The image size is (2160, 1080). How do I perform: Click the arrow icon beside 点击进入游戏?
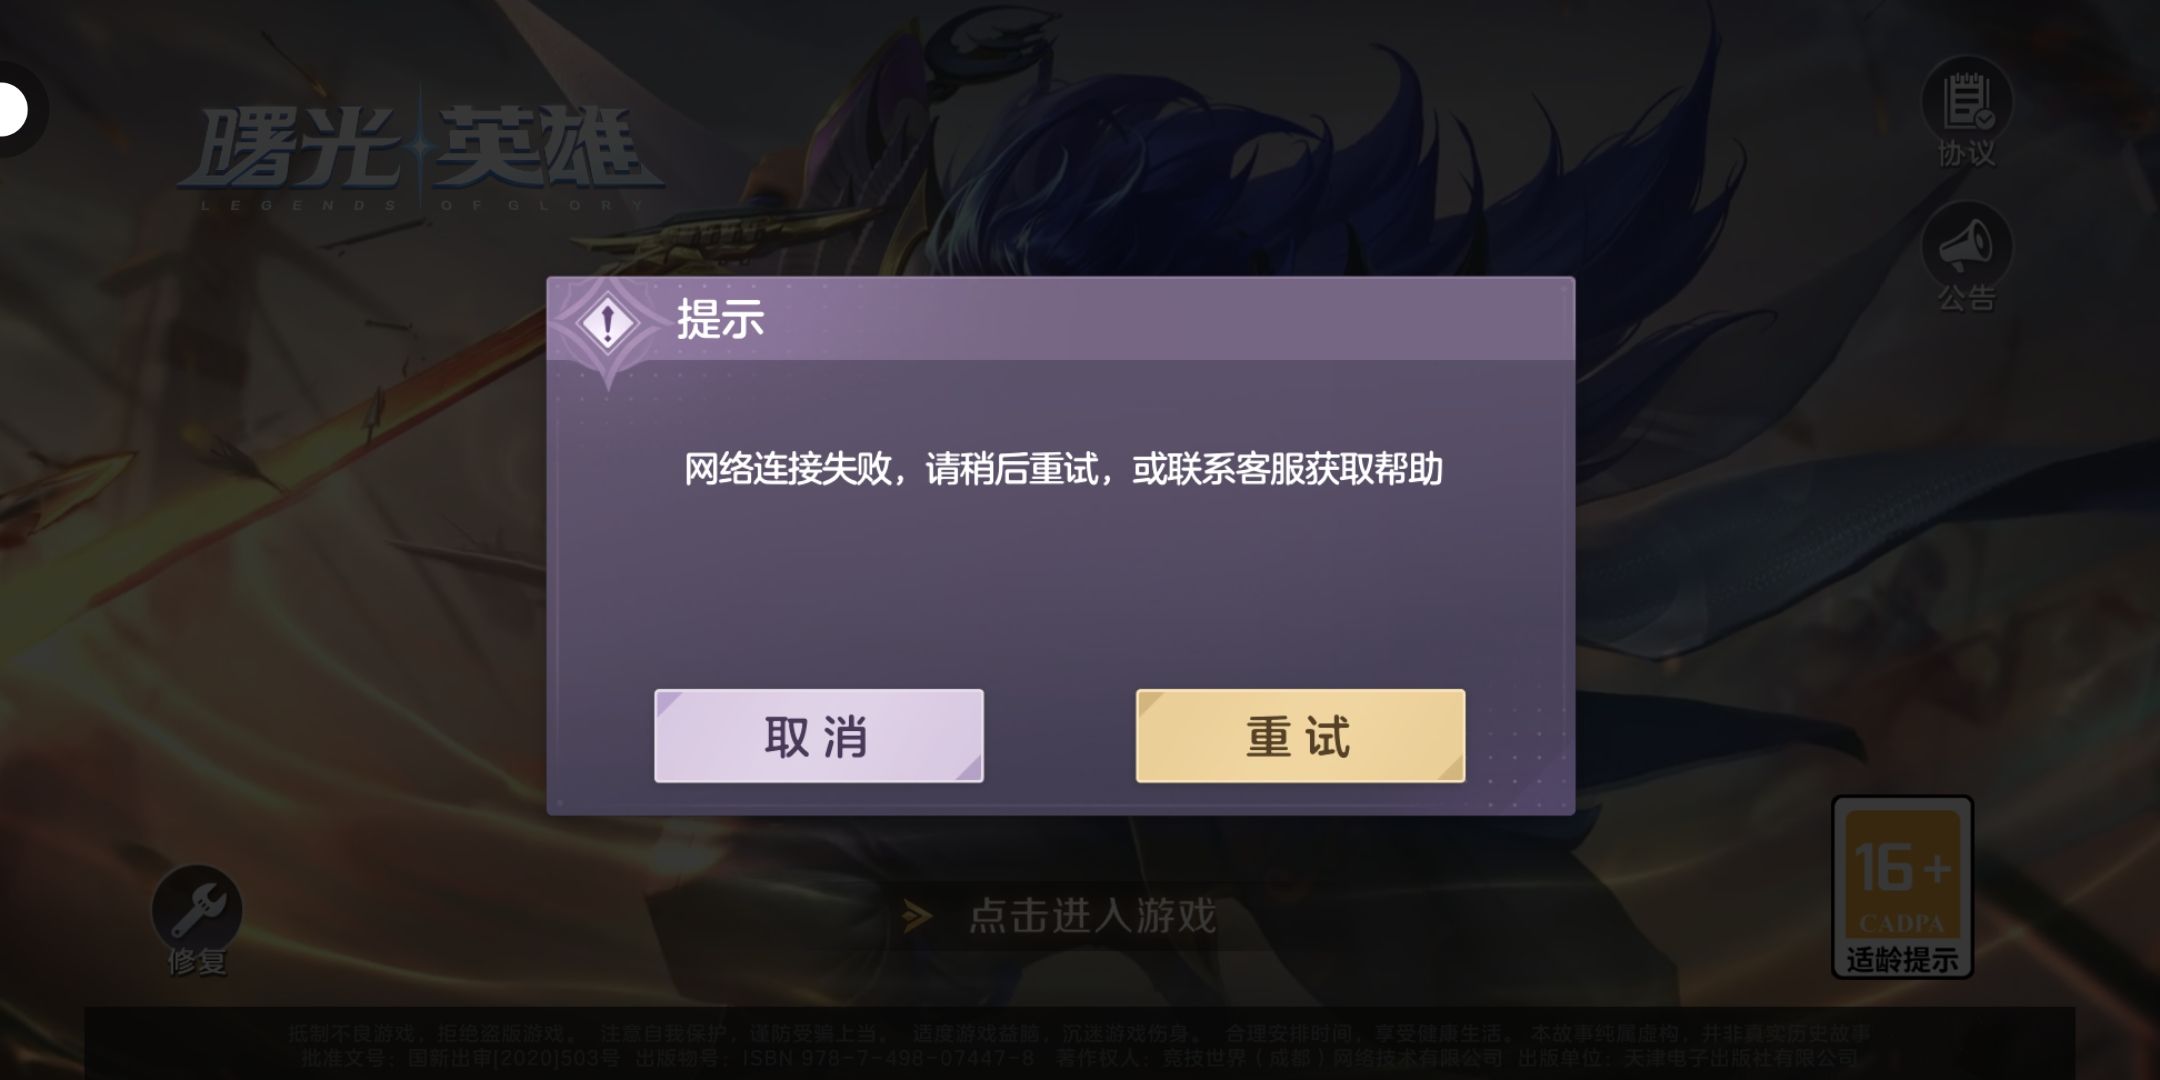(x=916, y=916)
